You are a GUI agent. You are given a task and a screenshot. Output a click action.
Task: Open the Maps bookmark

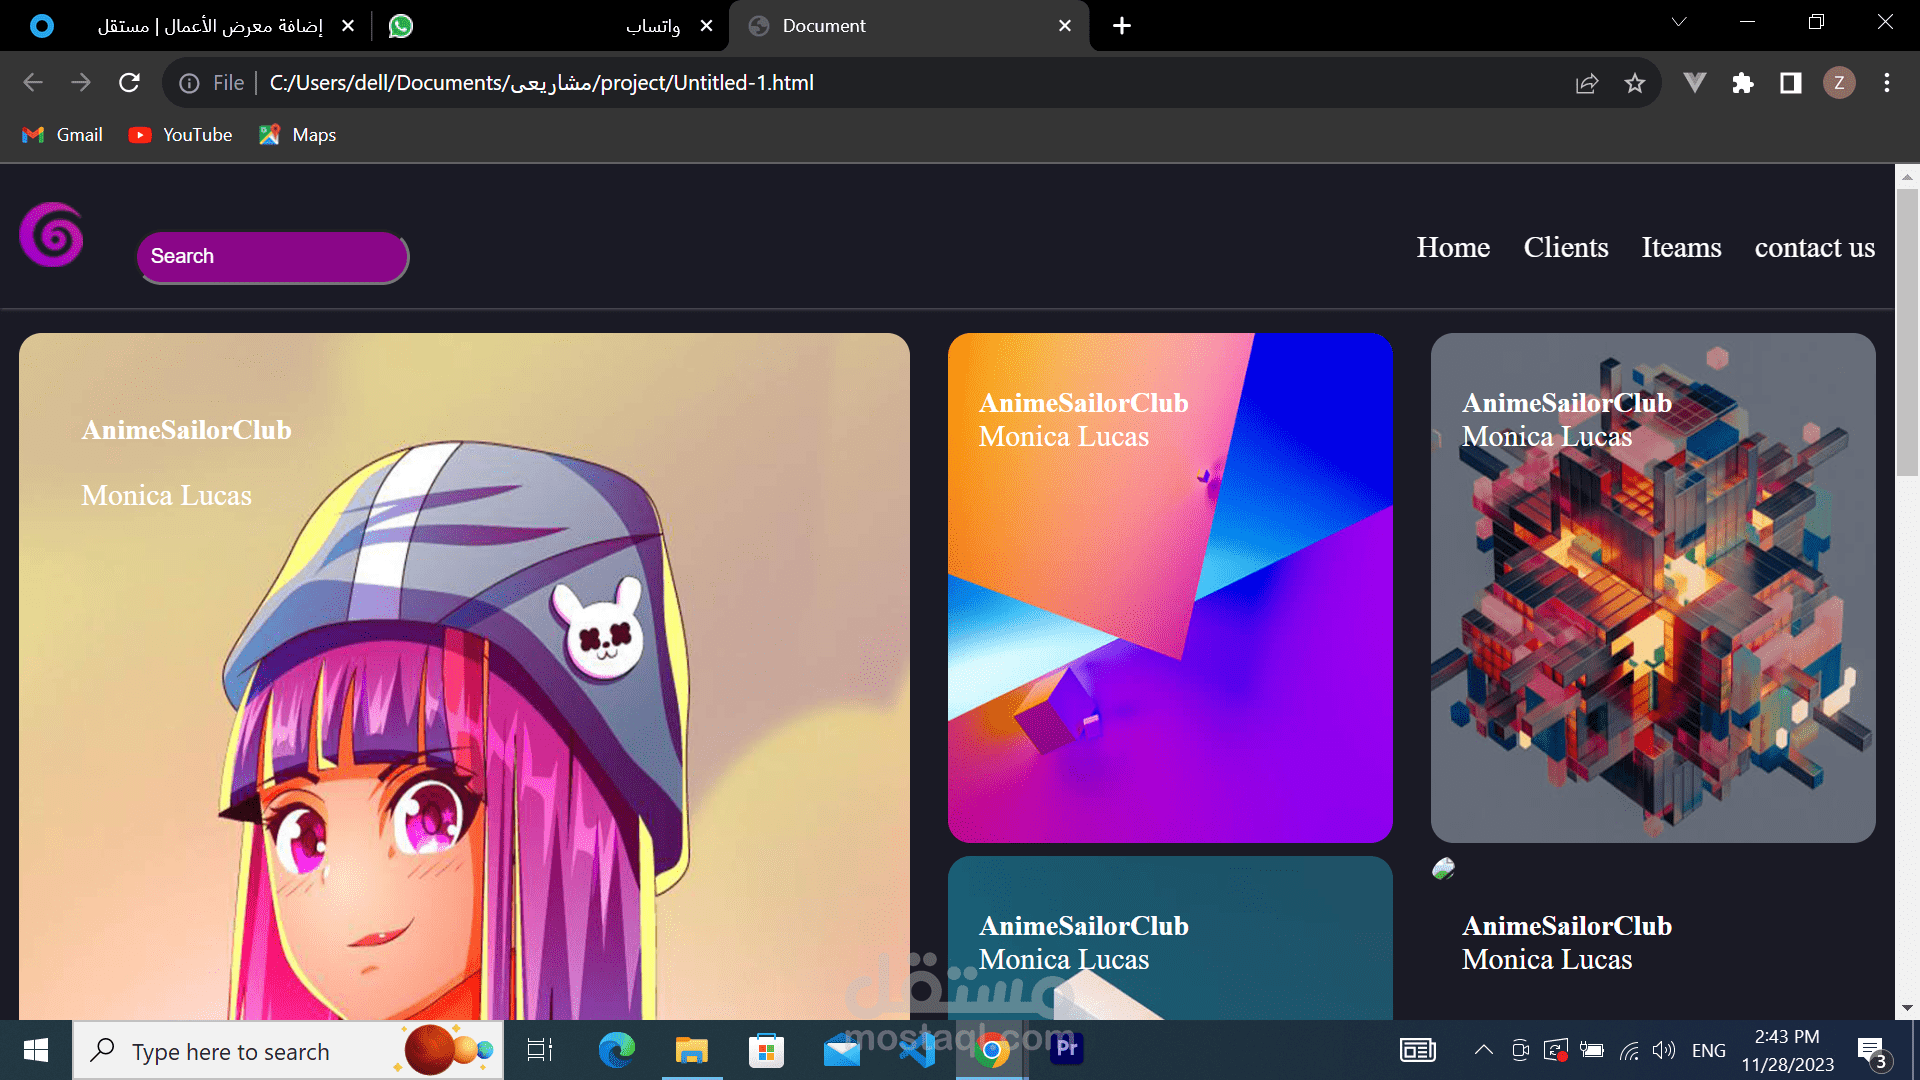[298, 135]
